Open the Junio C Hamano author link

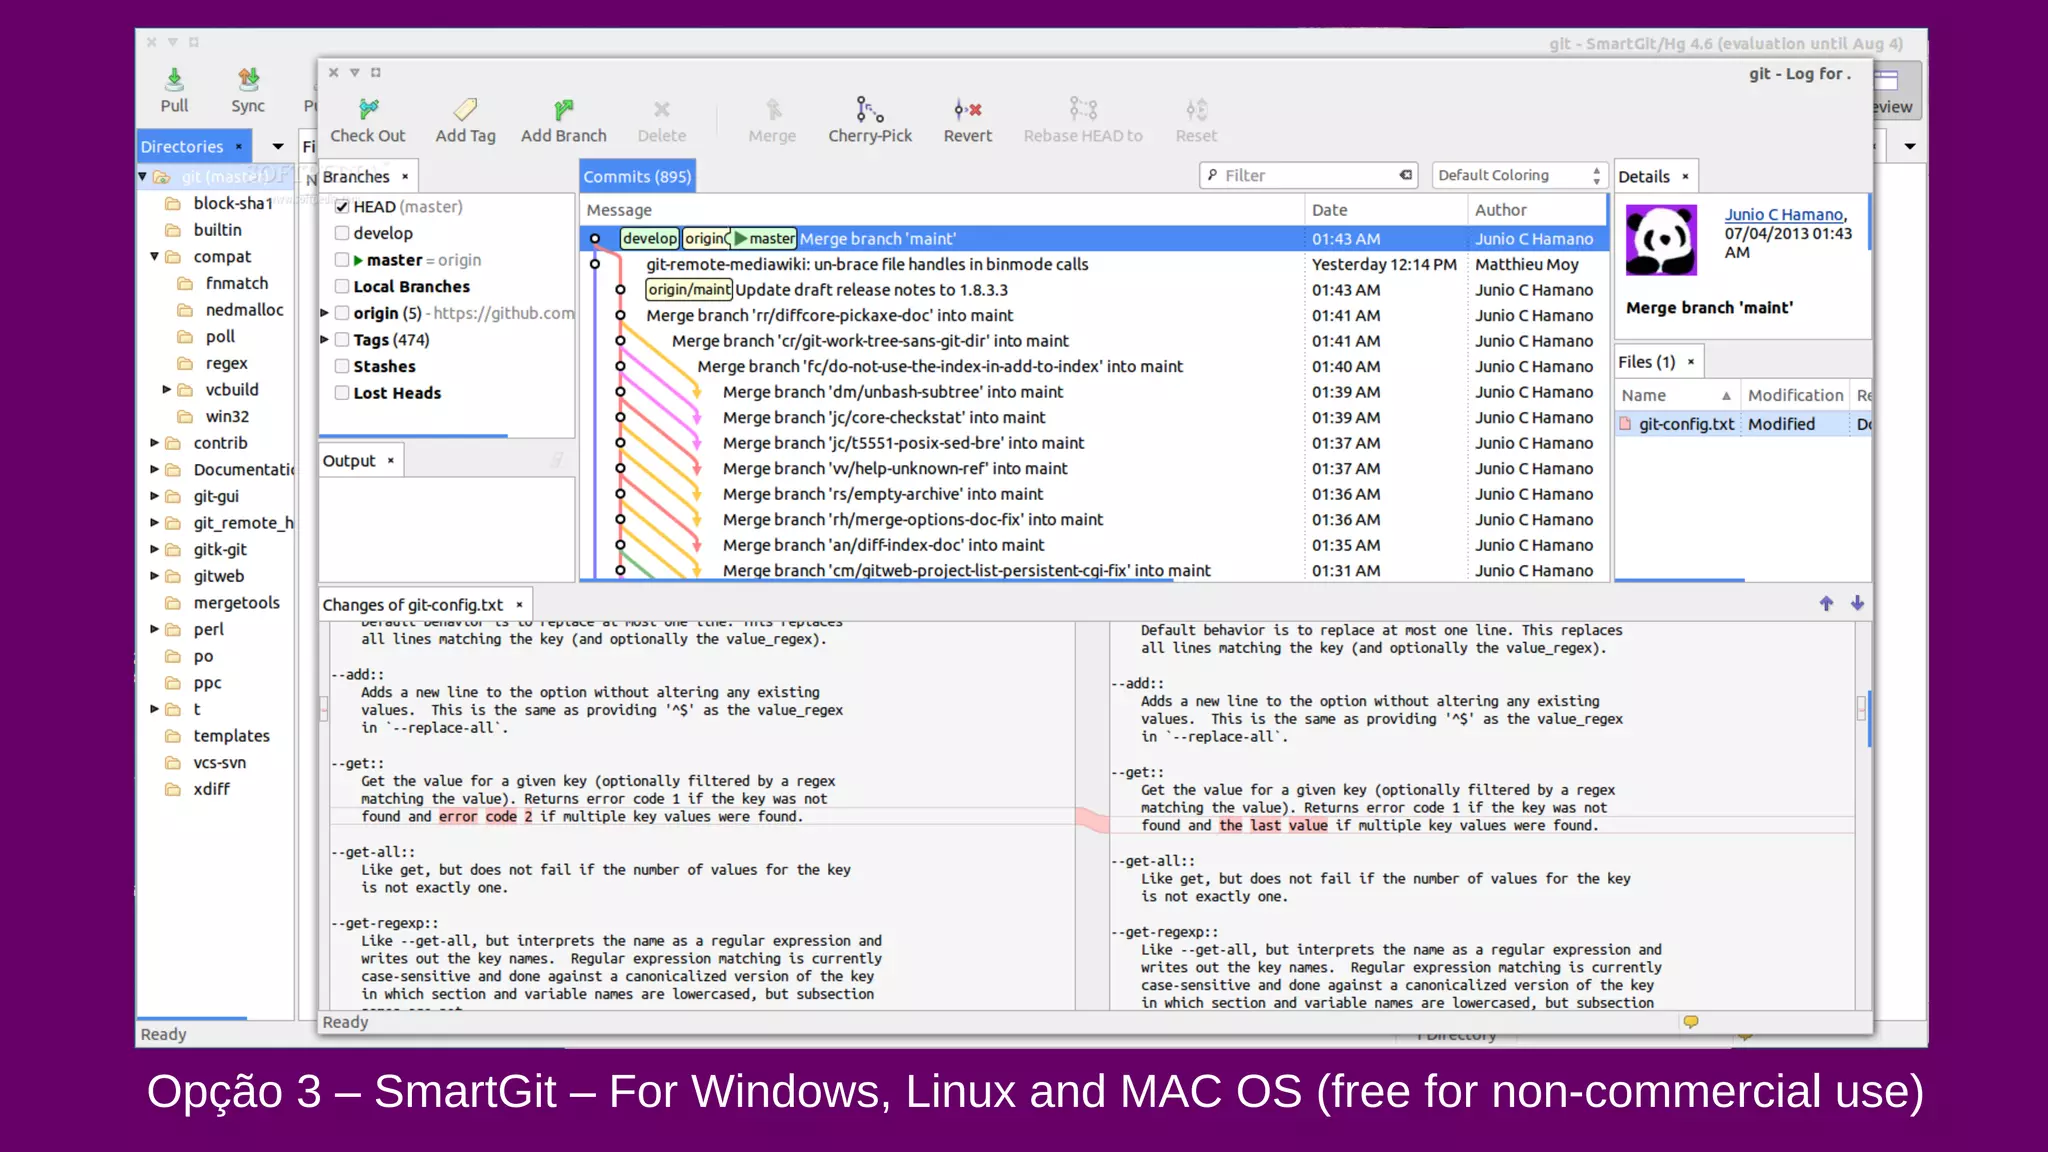point(1783,215)
